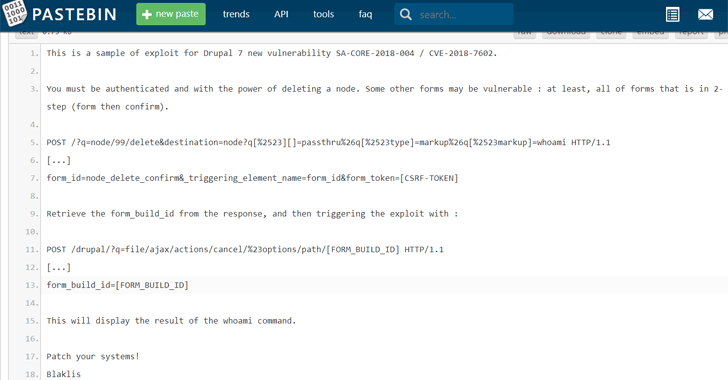
Task: Click the search magnifier icon
Action: point(405,14)
